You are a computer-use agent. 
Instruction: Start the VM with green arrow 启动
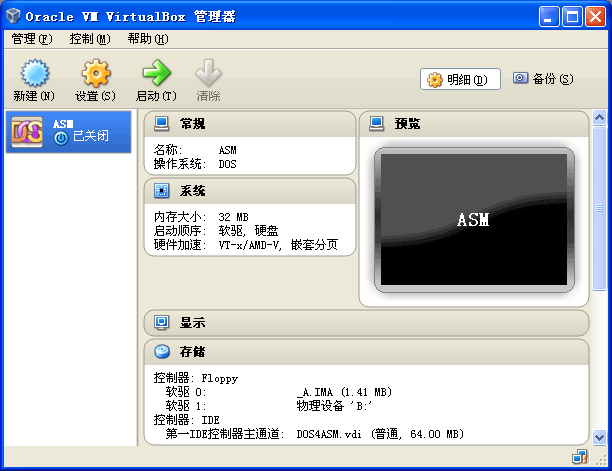tap(156, 73)
